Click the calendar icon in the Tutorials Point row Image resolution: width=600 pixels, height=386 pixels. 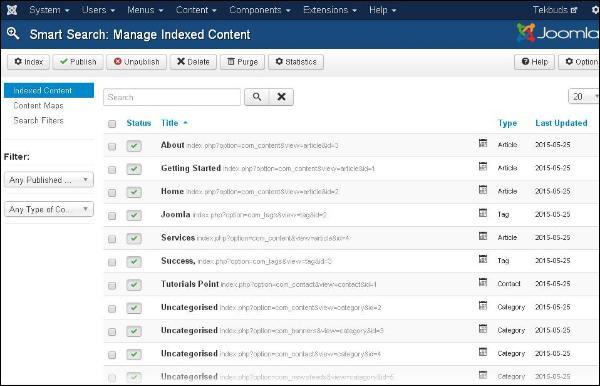pos(483,282)
